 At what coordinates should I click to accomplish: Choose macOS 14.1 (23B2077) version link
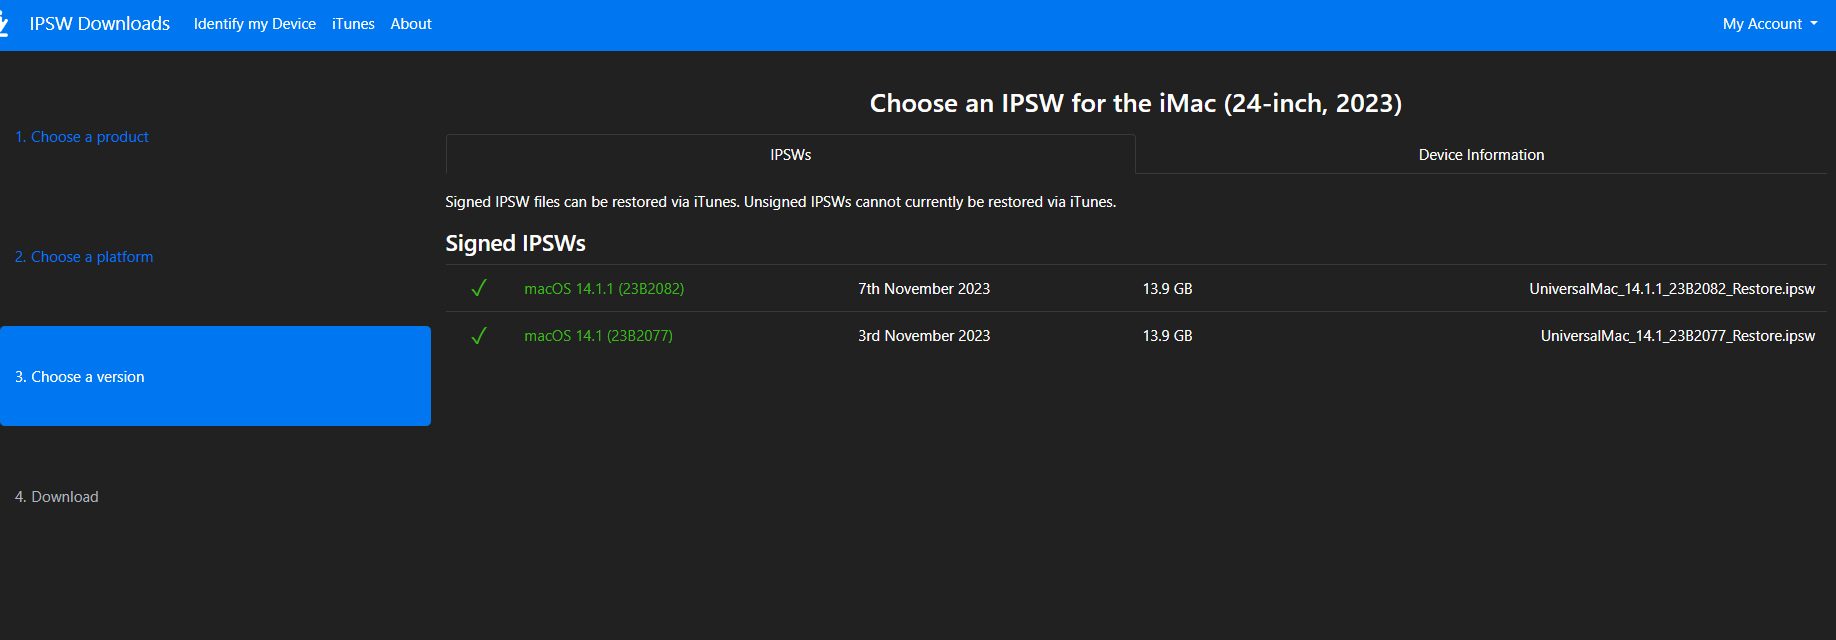pos(598,336)
